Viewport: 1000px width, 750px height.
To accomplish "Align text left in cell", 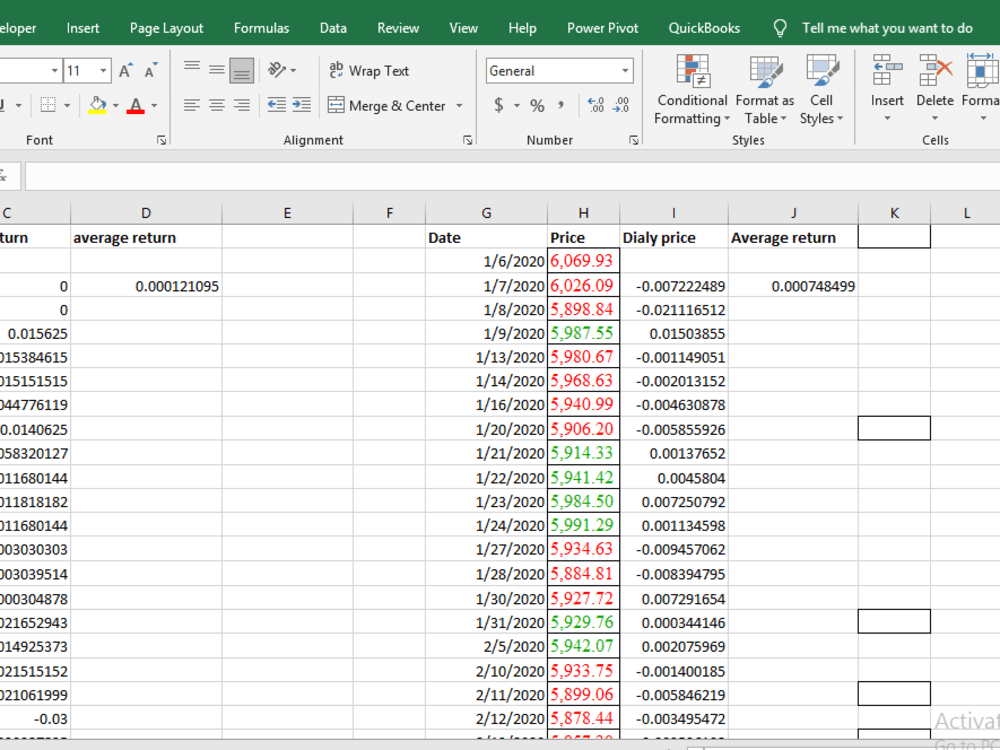I will tap(192, 105).
